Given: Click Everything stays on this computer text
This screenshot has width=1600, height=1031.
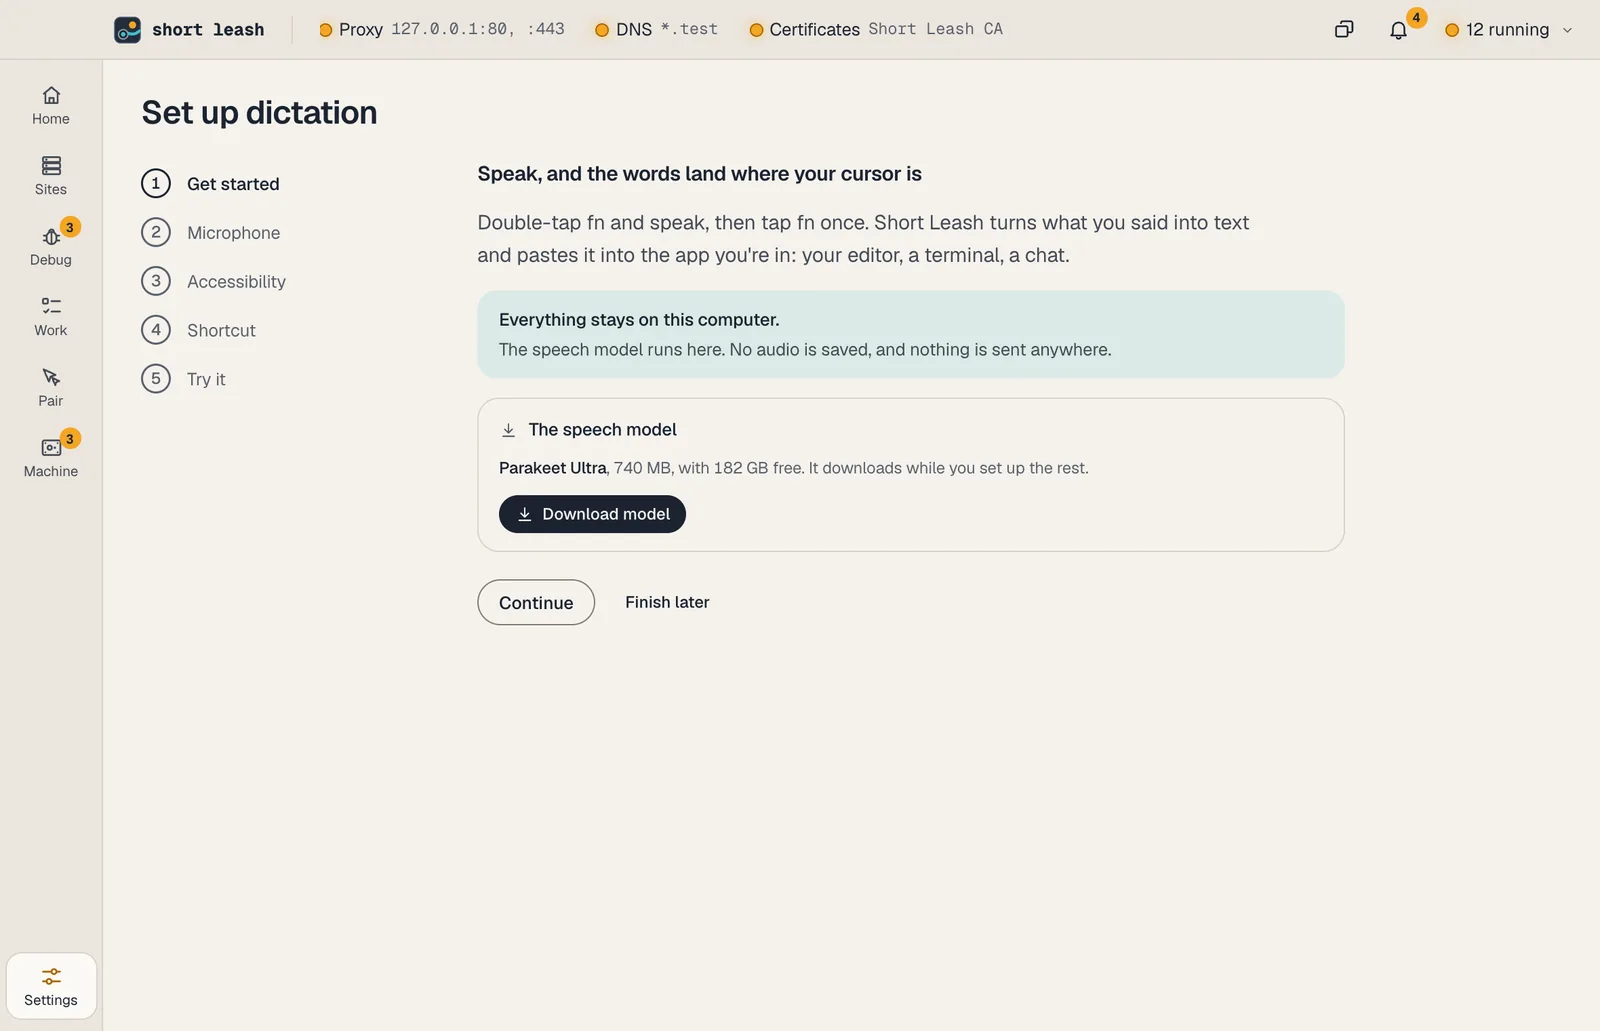Looking at the screenshot, I should pyautogui.click(x=639, y=320).
